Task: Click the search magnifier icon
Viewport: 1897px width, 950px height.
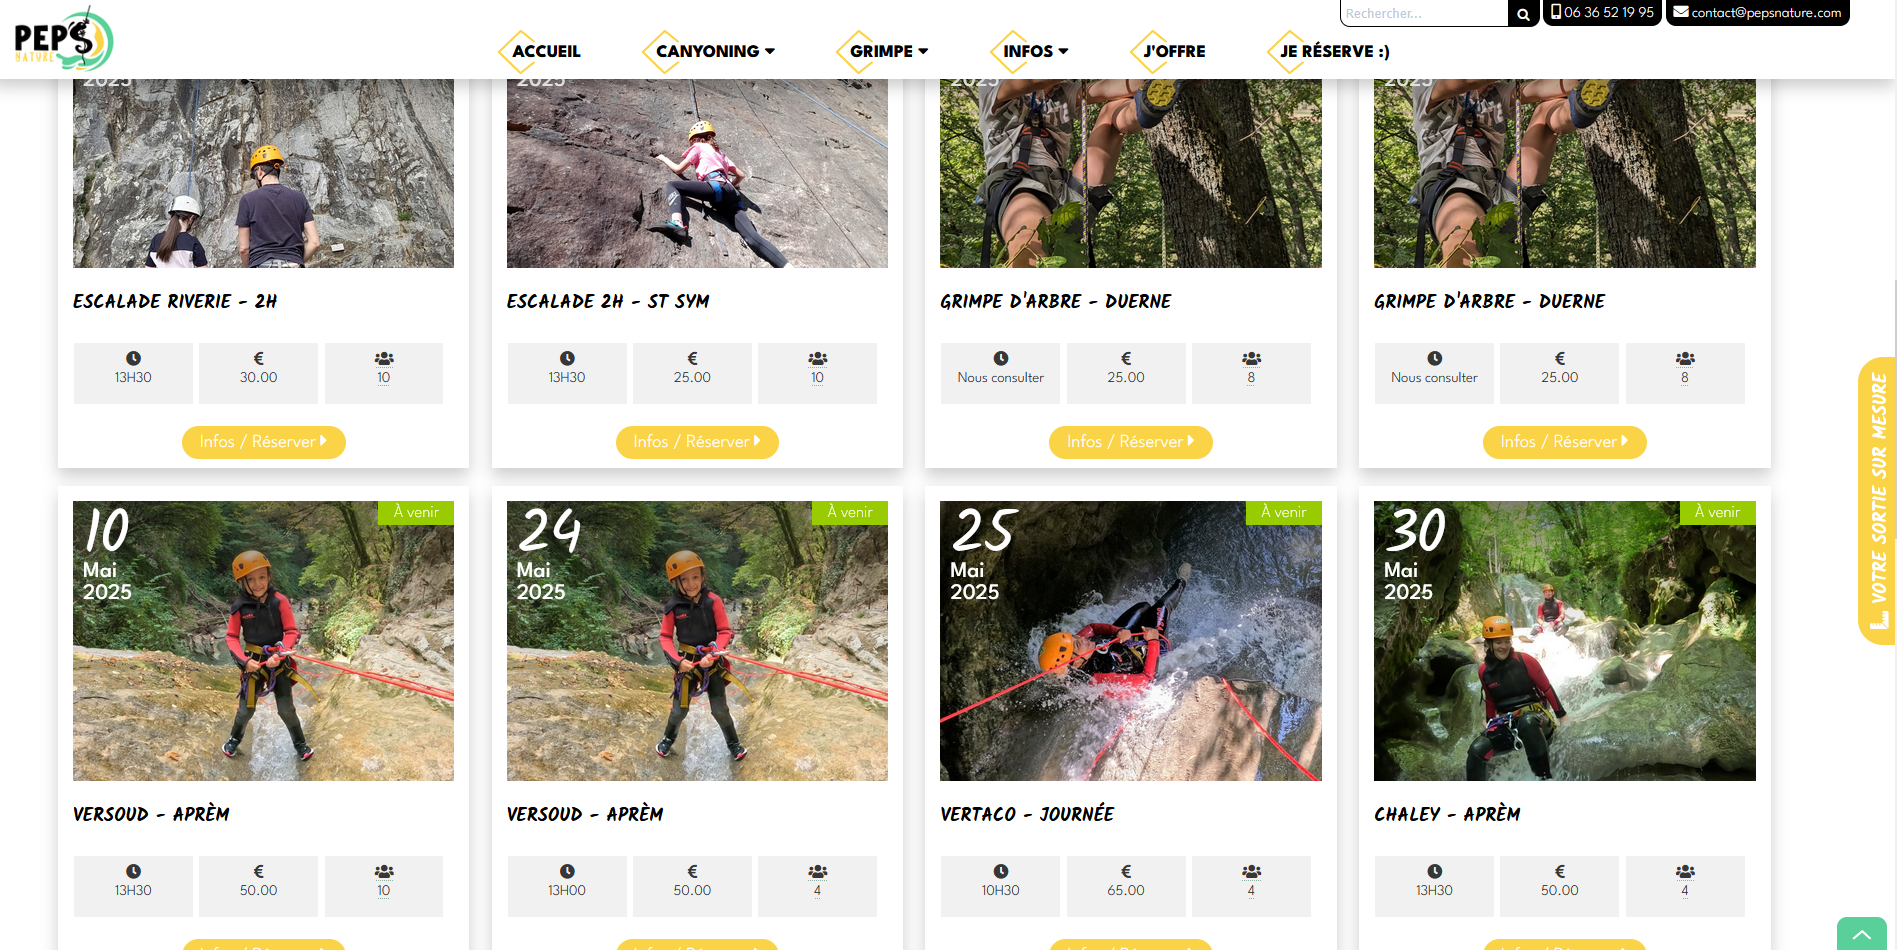Action: coord(1523,14)
